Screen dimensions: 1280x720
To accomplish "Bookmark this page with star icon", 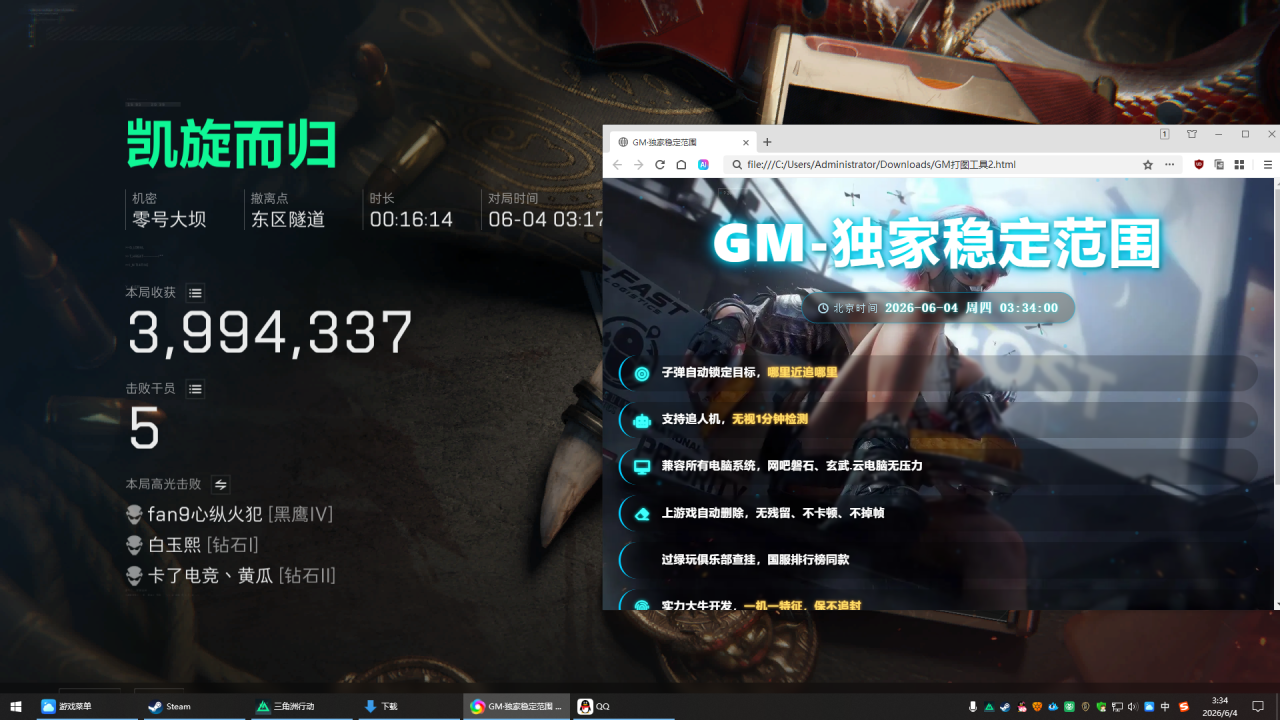I will [x=1148, y=164].
